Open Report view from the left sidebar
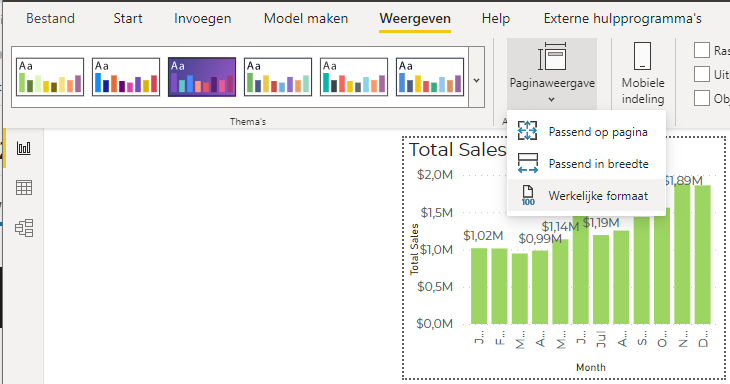Screen dimensions: 730x384 [24, 148]
